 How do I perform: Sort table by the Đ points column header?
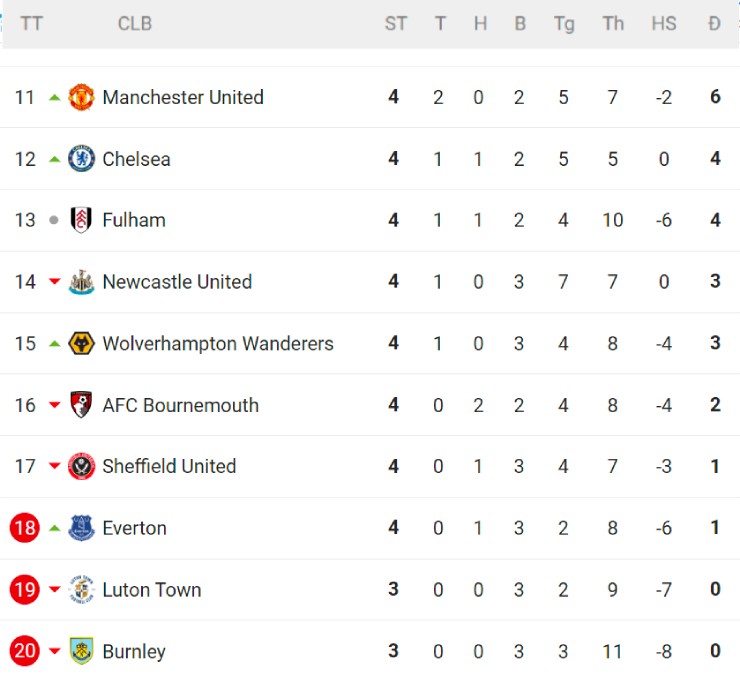click(x=714, y=23)
